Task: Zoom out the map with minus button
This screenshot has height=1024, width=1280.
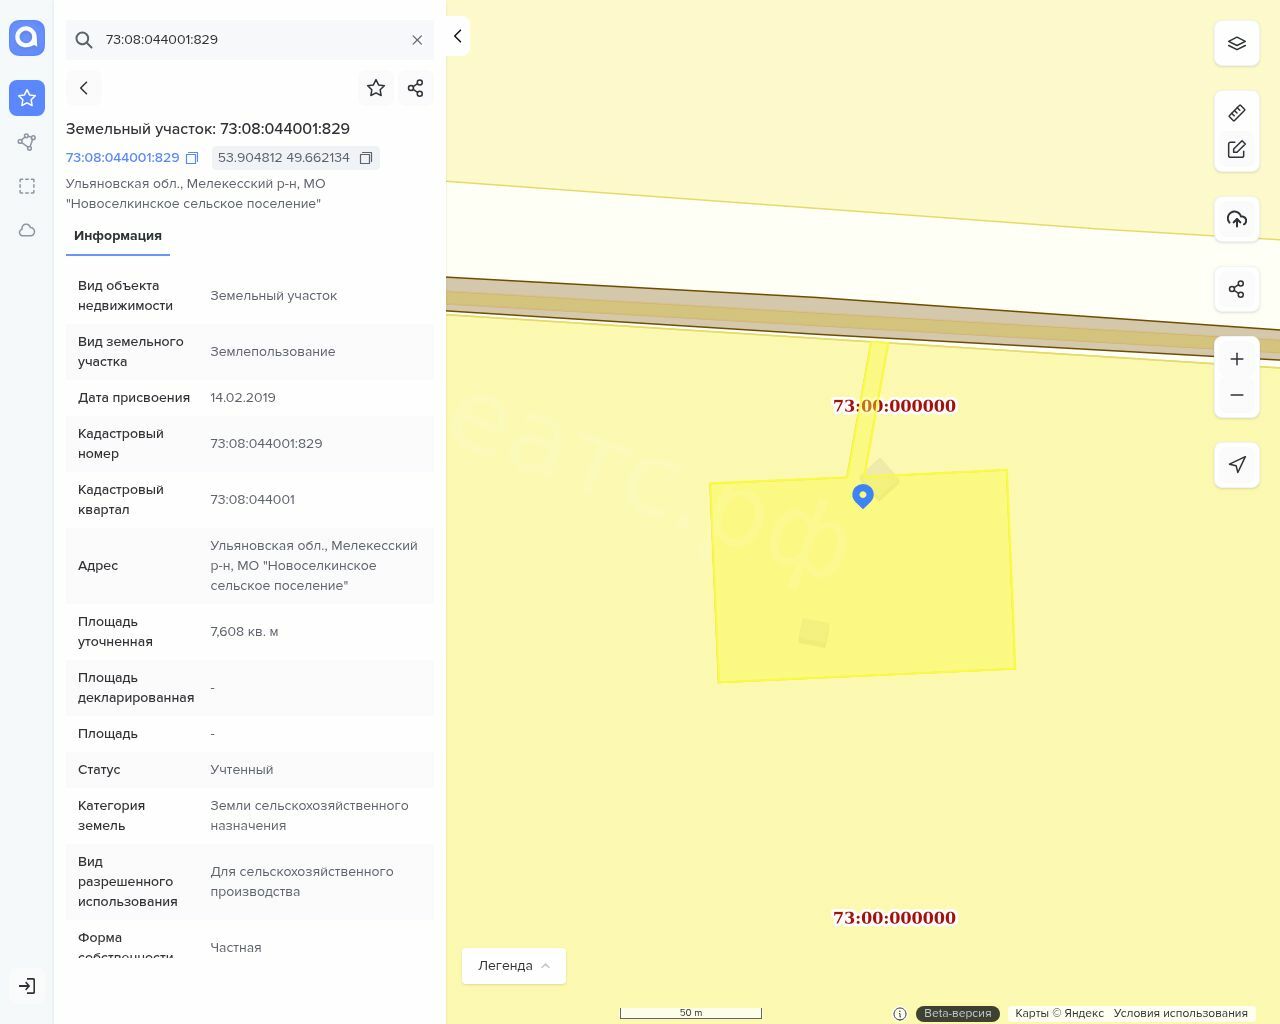Action: [x=1236, y=395]
